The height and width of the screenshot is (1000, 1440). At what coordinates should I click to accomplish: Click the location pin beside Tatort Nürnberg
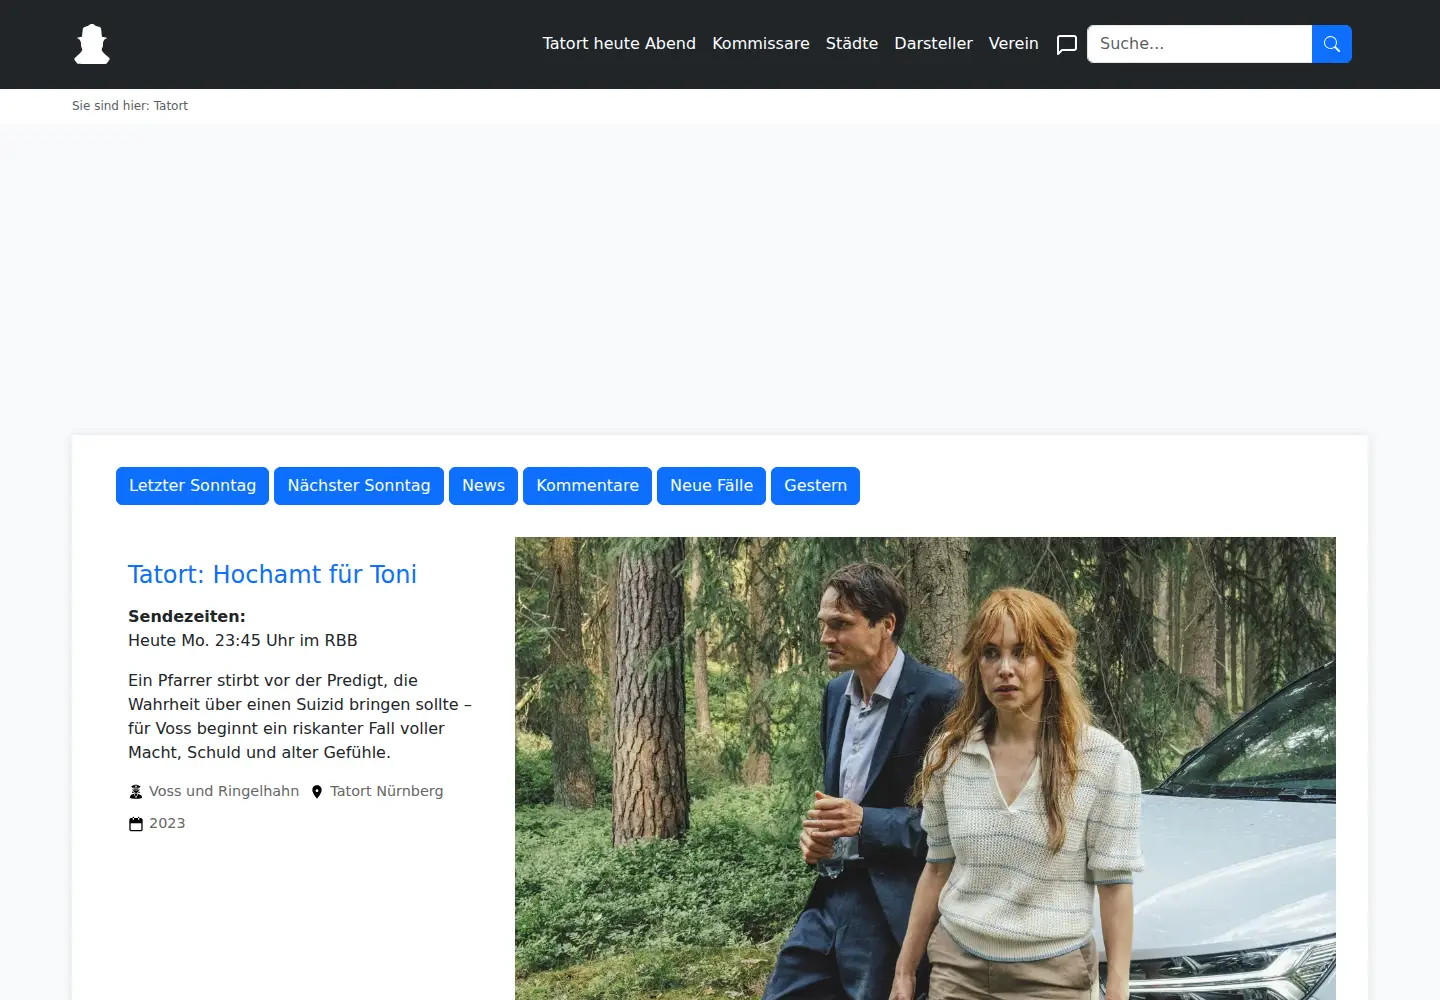point(317,791)
